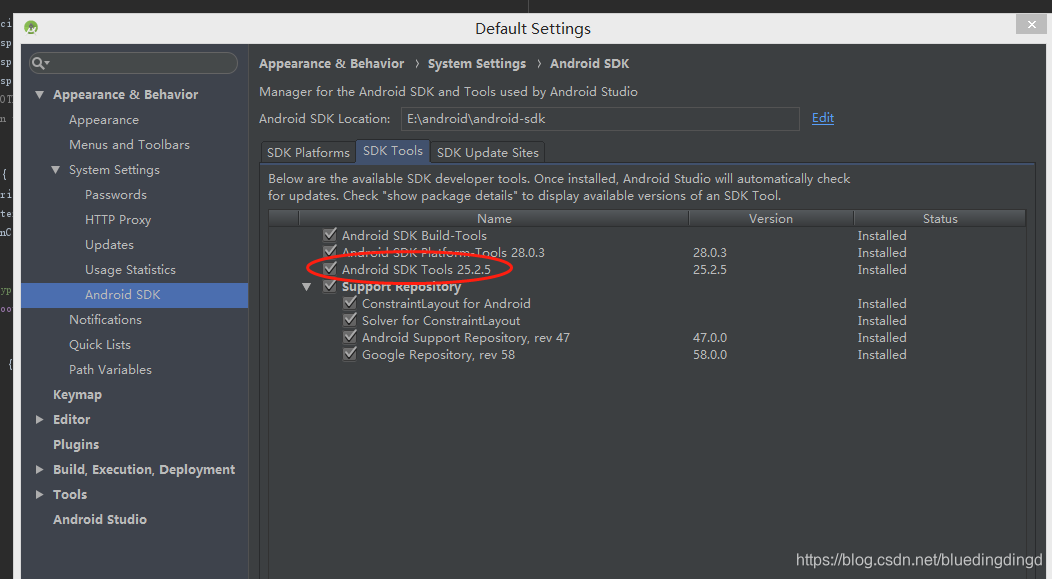This screenshot has width=1052, height=579.
Task: Click the Android Studio logo in title bar
Action: coord(31,28)
